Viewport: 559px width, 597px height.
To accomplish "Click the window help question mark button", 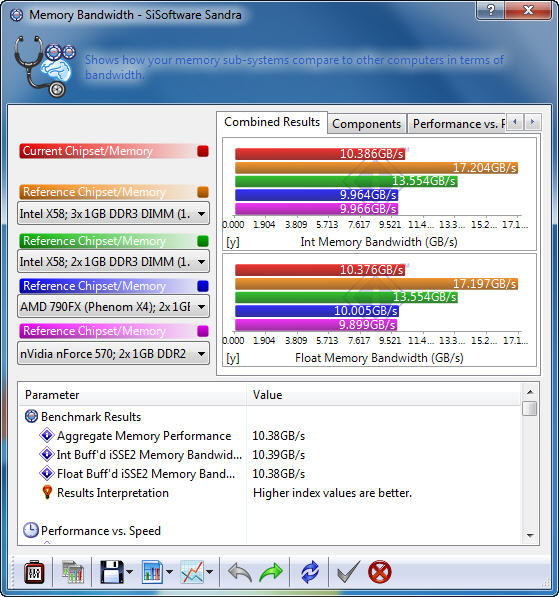I will 490,10.
